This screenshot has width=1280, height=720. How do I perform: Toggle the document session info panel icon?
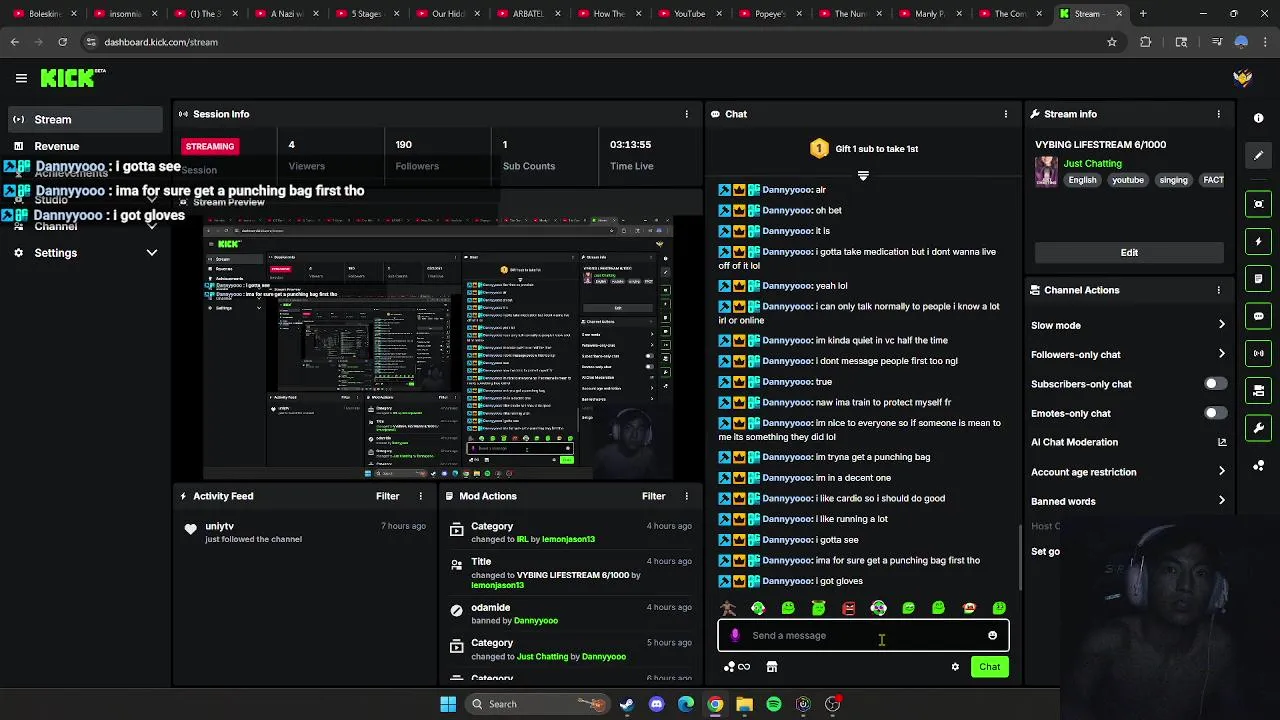click(1258, 279)
